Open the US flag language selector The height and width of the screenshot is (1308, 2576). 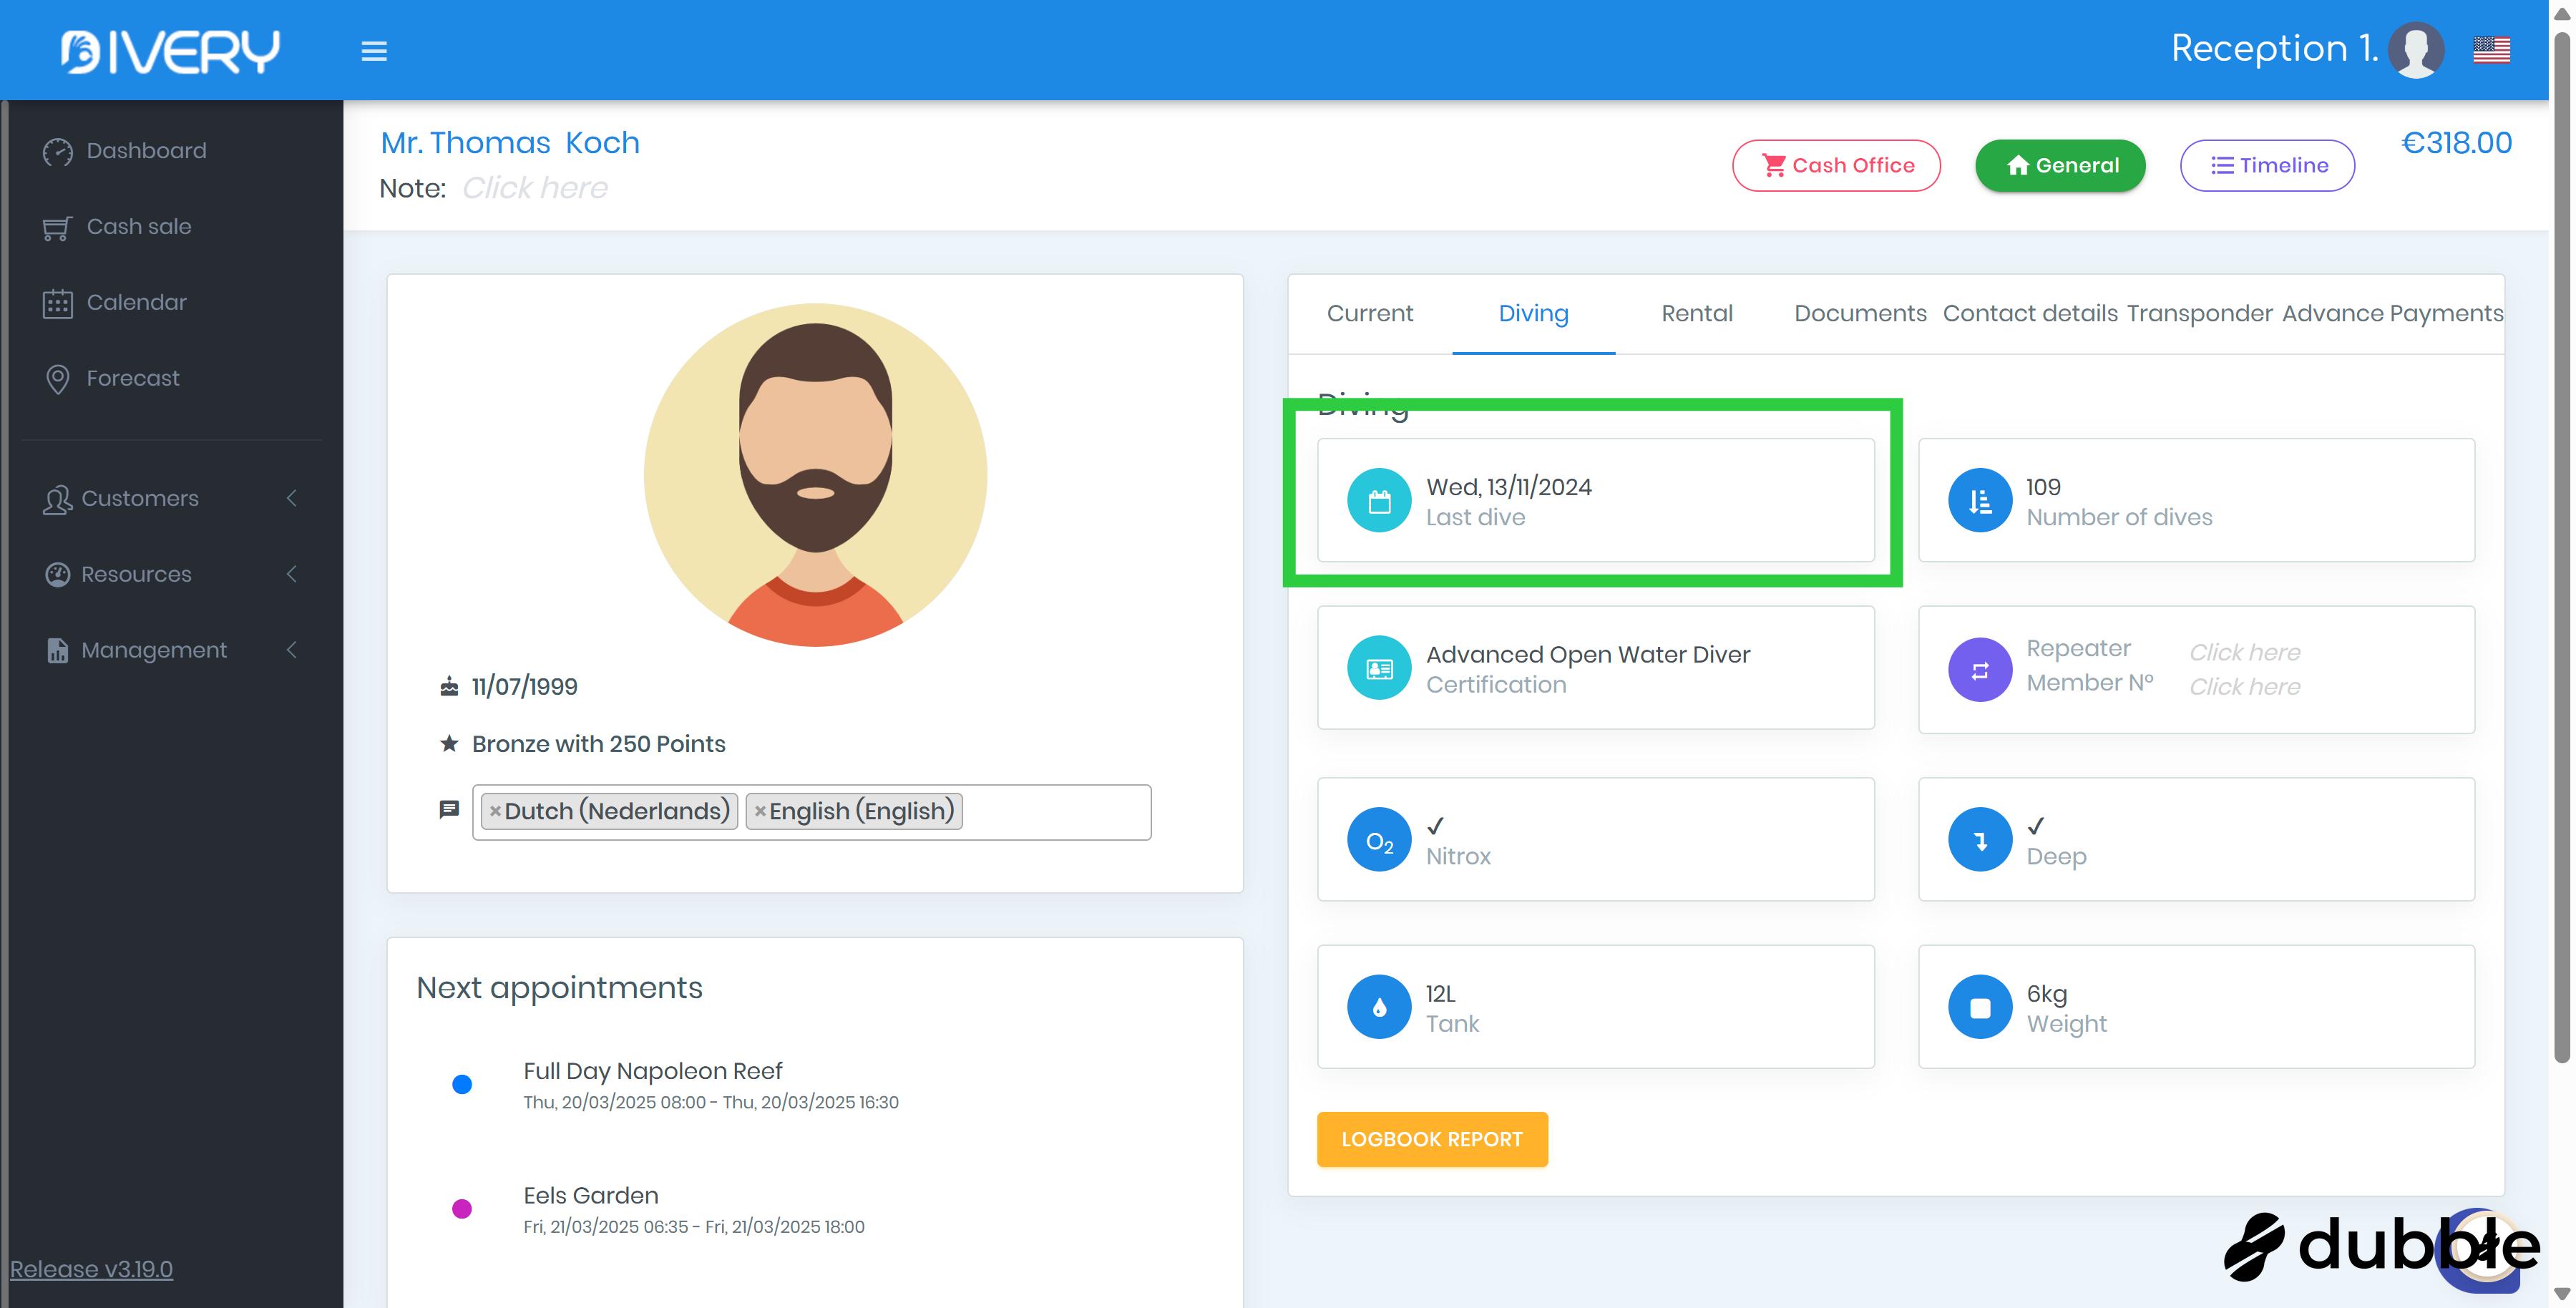click(x=2491, y=49)
